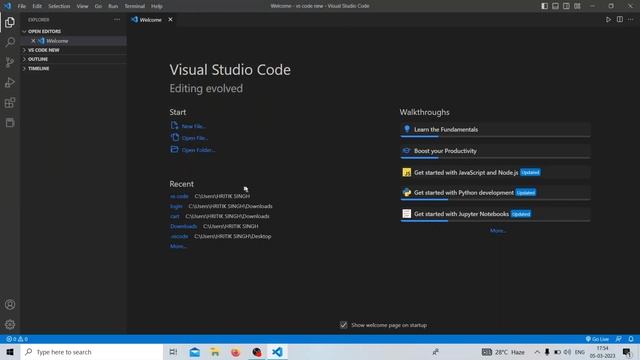Open the Go menu
The width and height of the screenshot is (640, 360).
coord(98,6)
